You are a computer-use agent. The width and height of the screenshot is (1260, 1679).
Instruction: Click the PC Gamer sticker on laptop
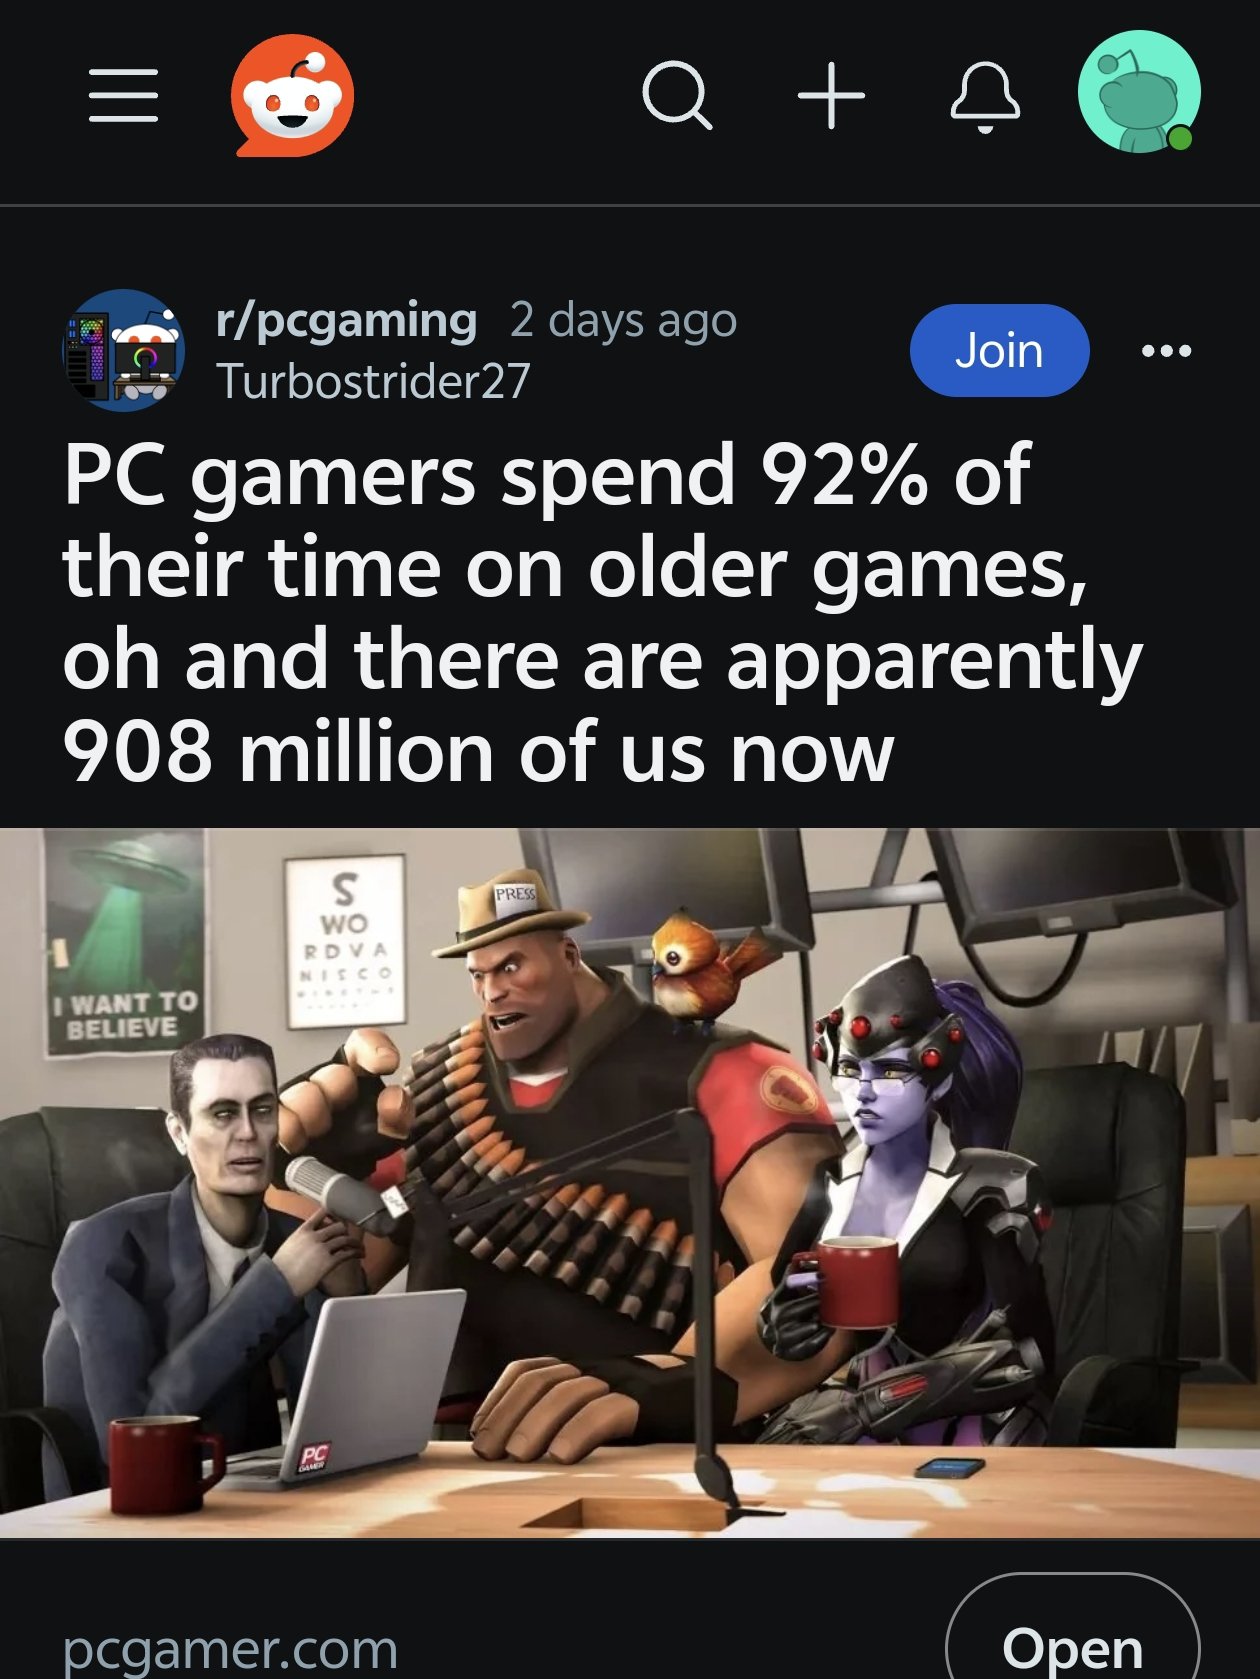313,1457
